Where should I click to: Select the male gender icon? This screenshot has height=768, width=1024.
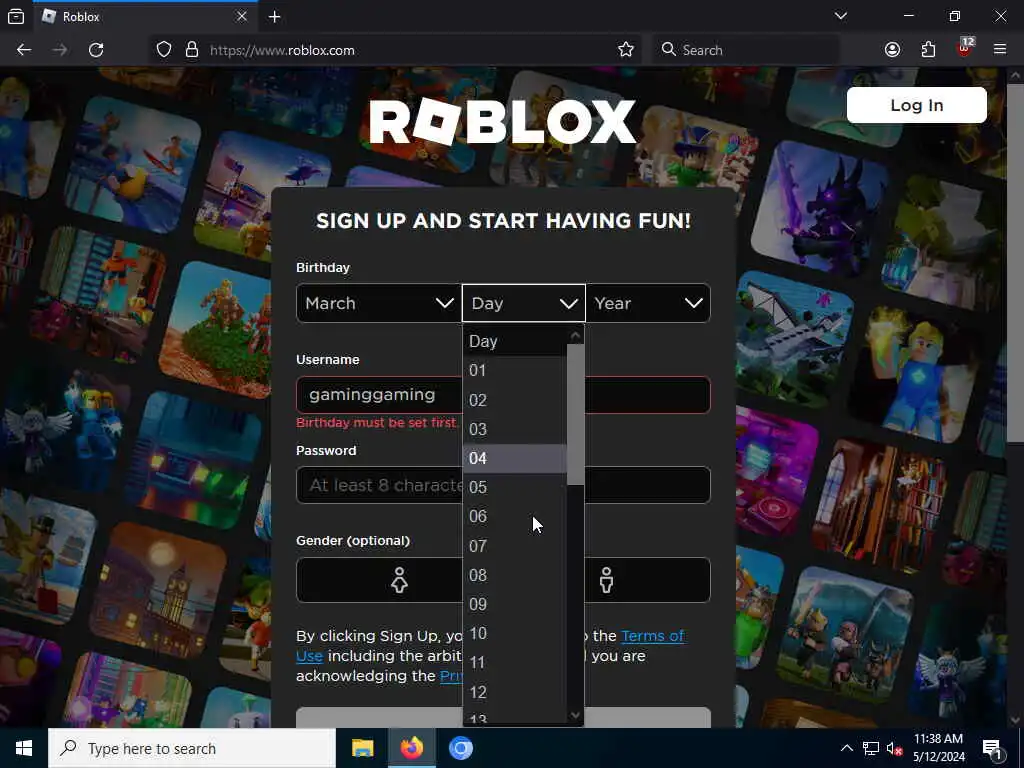point(606,580)
